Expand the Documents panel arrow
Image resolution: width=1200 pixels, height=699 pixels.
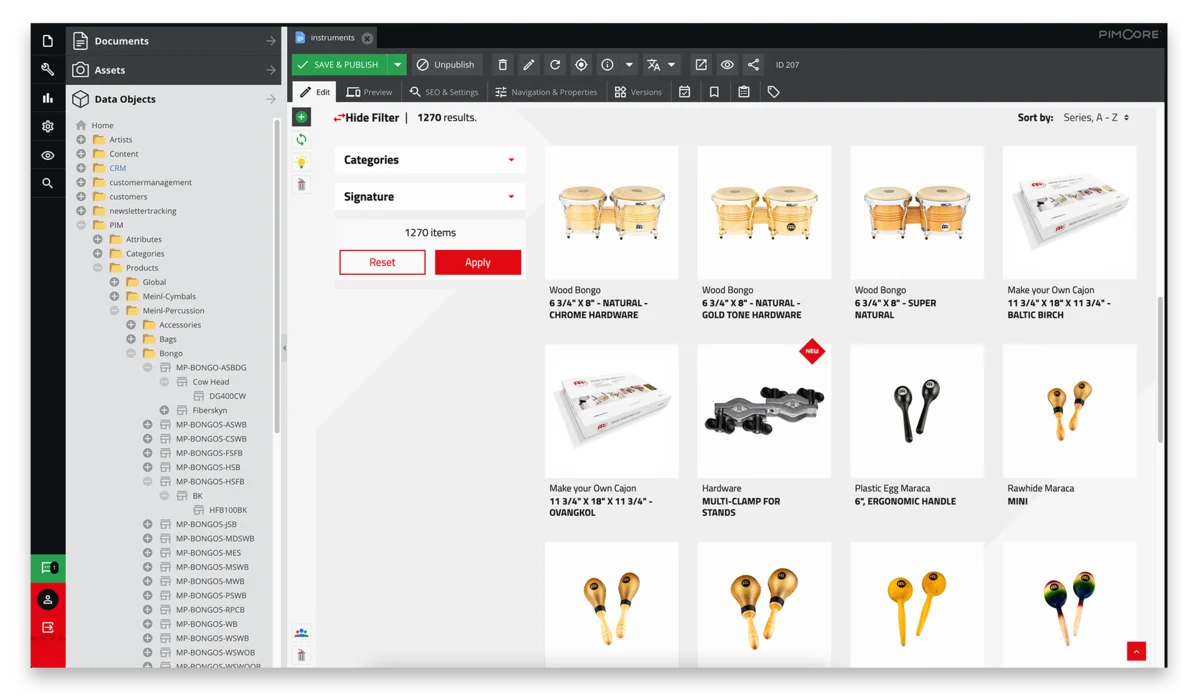[x=271, y=41]
